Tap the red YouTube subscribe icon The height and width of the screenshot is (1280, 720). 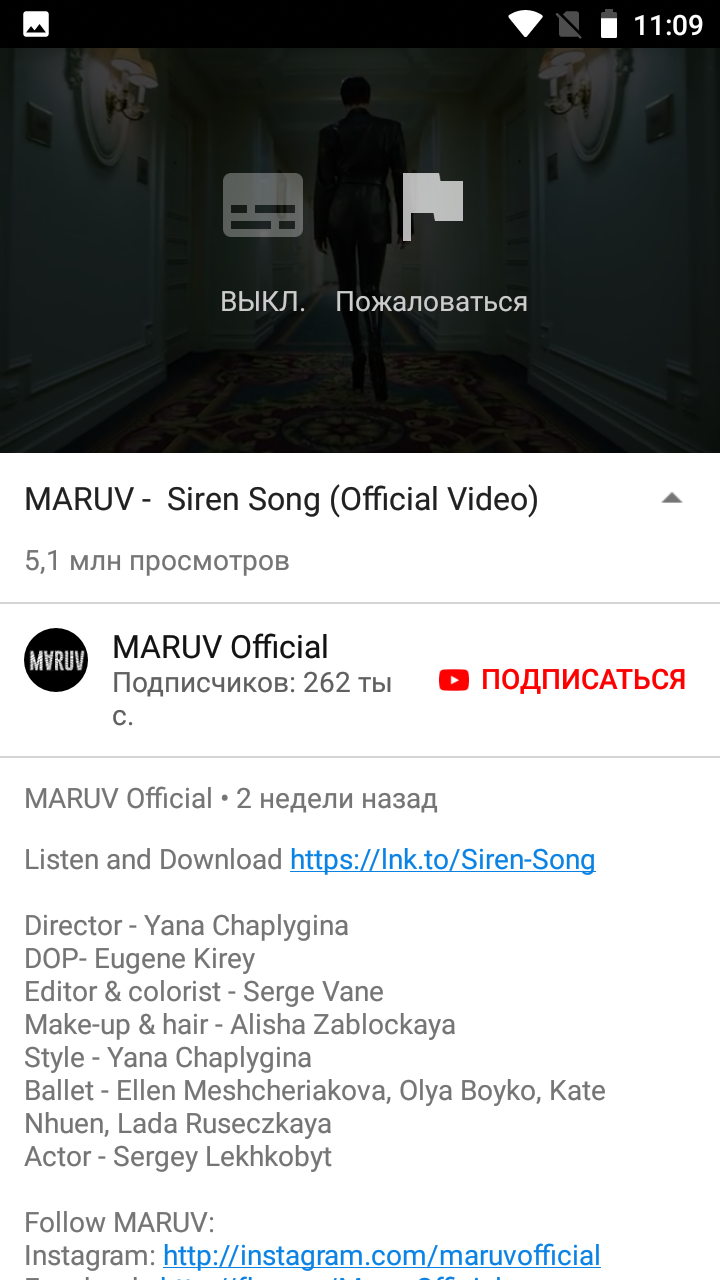pos(453,680)
